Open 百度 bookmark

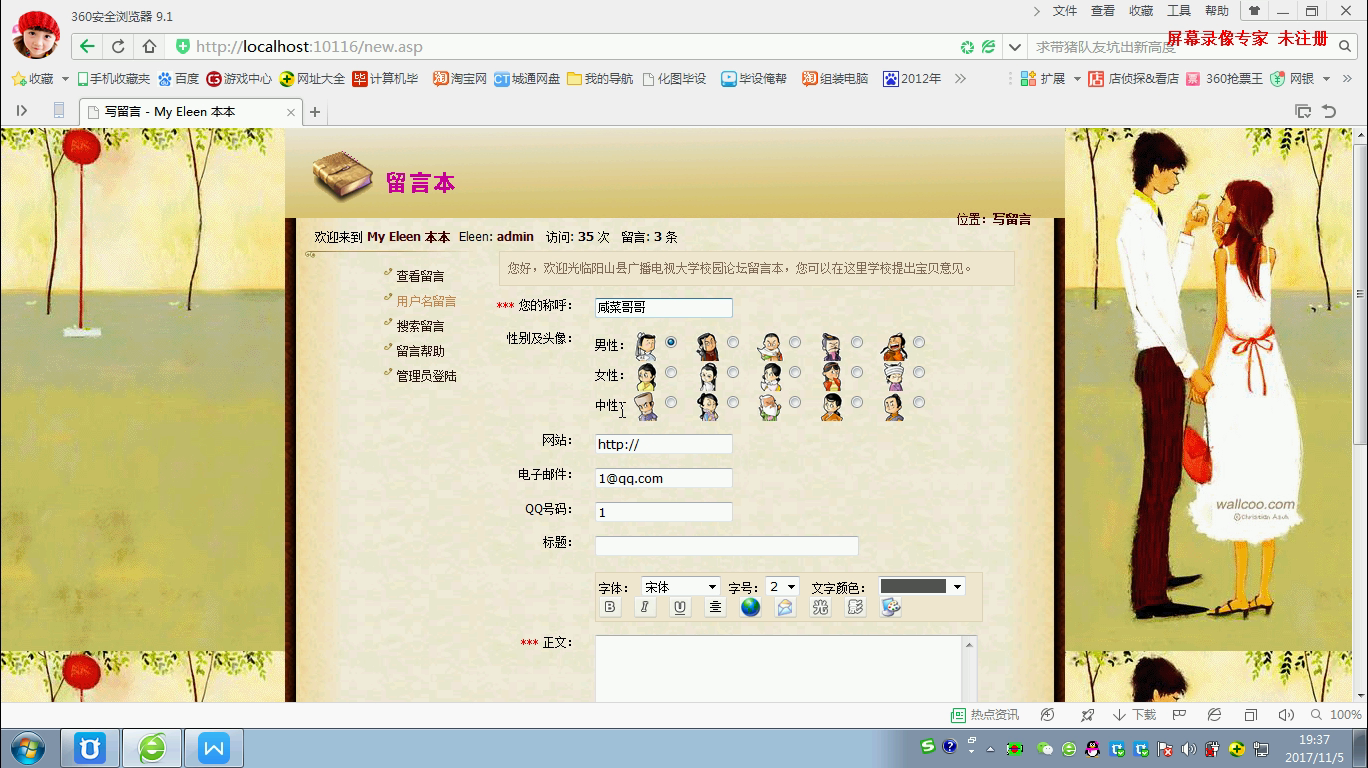pyautogui.click(x=179, y=78)
